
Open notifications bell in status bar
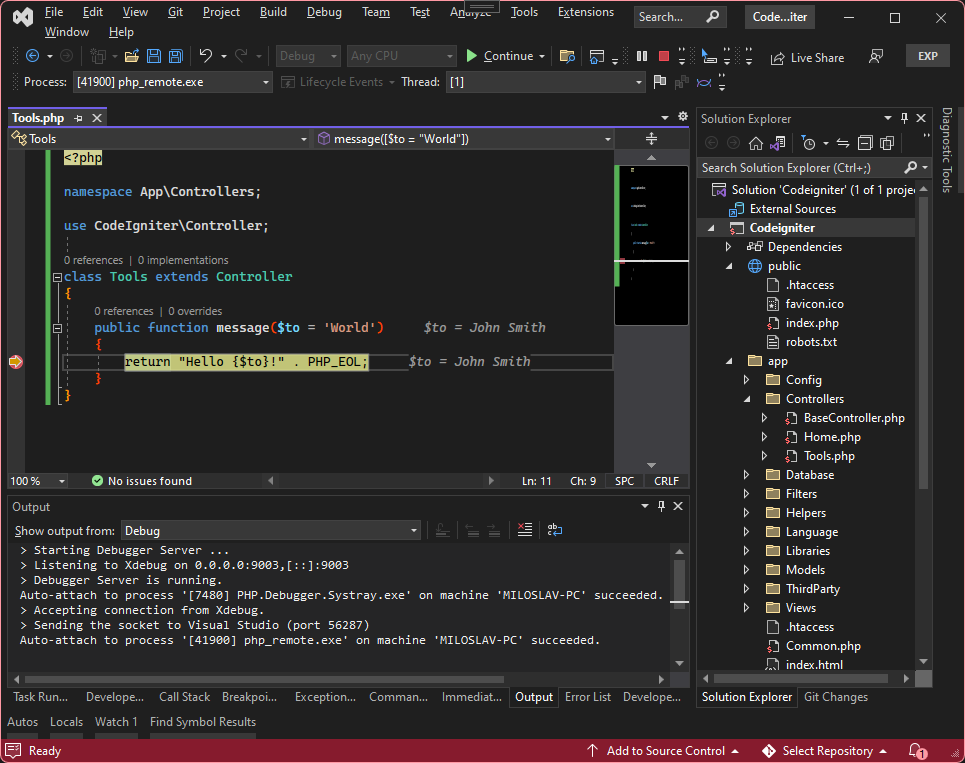click(916, 751)
